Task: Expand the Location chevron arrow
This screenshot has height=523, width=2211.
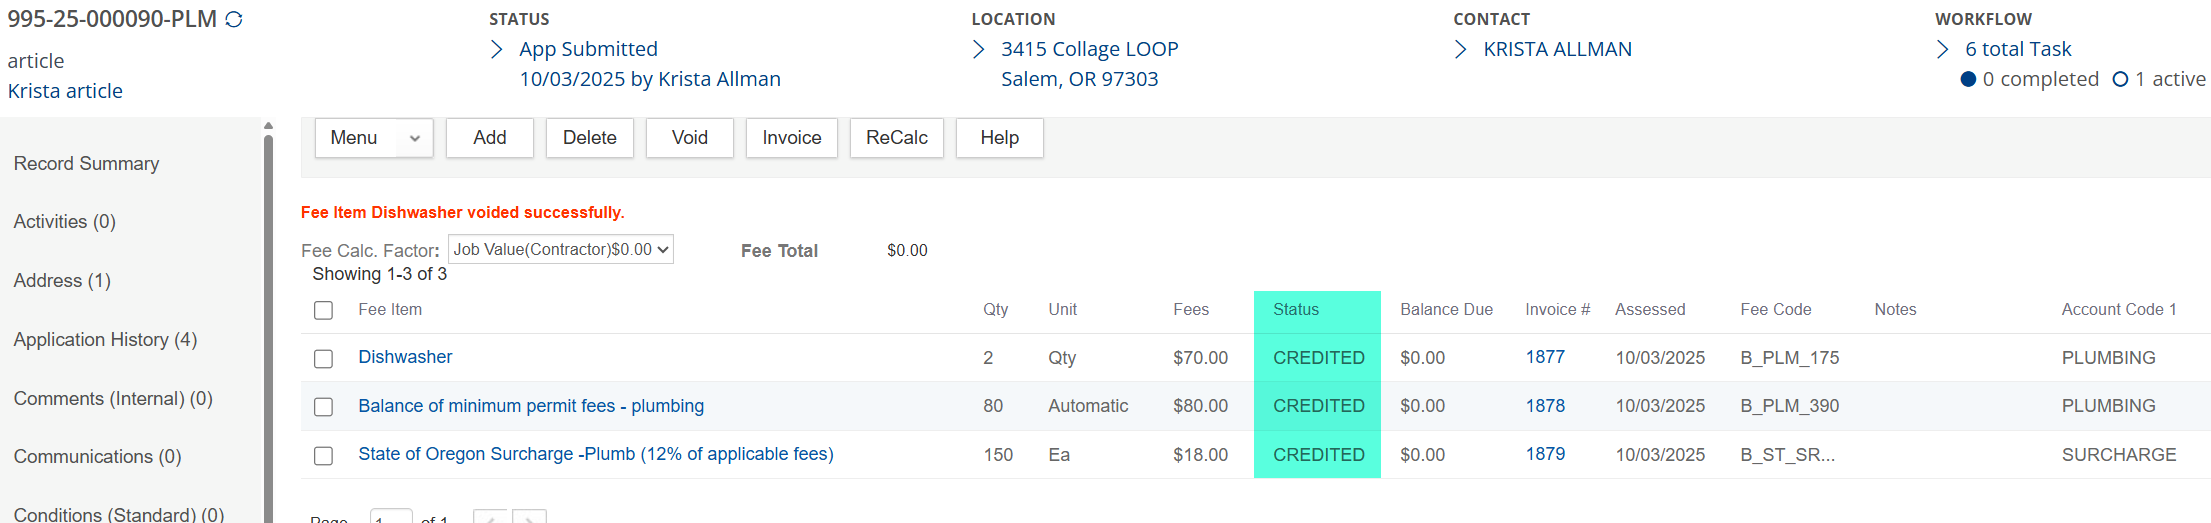Action: [979, 49]
